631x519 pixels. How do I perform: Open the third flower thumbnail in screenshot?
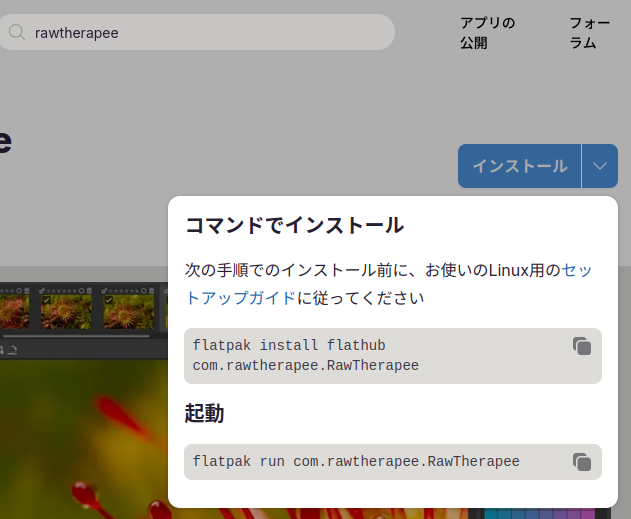point(129,312)
